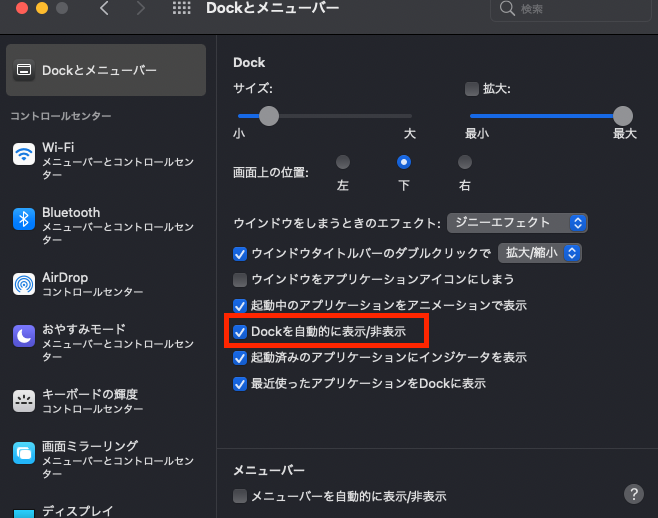Toggle 起動中のアプリケーションをアニメーションで表示 checkbox
Image resolution: width=658 pixels, height=518 pixels.
[x=240, y=306]
